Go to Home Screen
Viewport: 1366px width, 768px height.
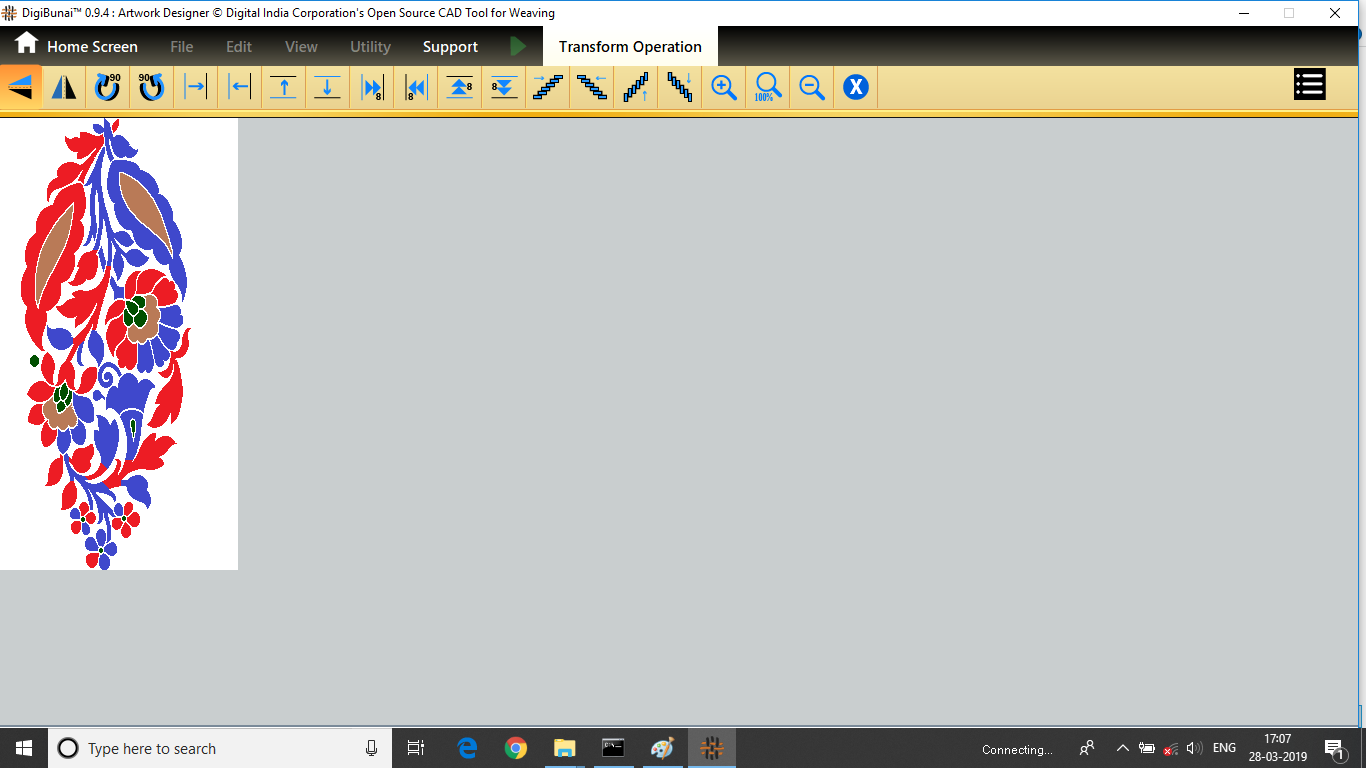(76, 46)
